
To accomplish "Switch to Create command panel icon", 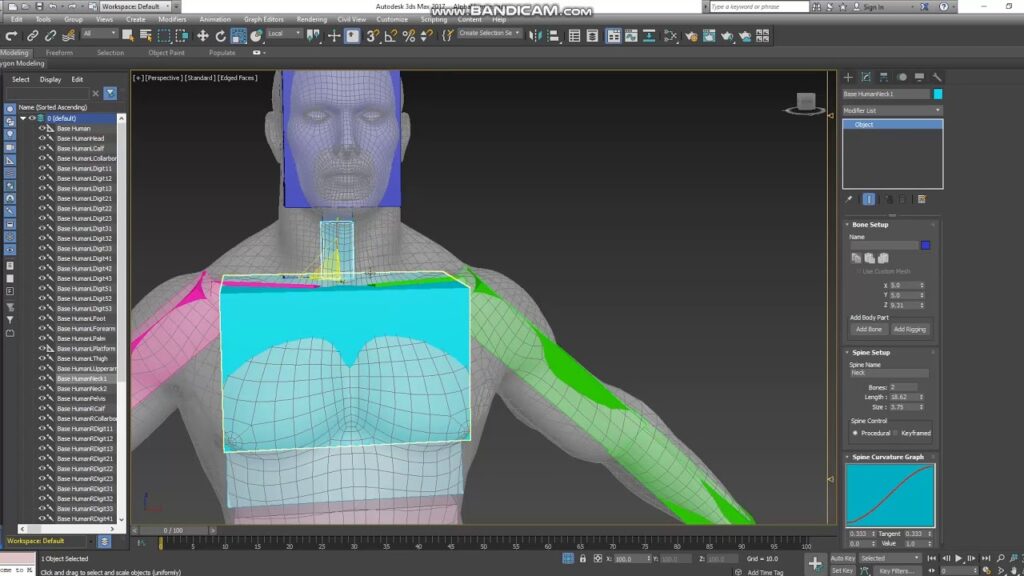I will [849, 76].
